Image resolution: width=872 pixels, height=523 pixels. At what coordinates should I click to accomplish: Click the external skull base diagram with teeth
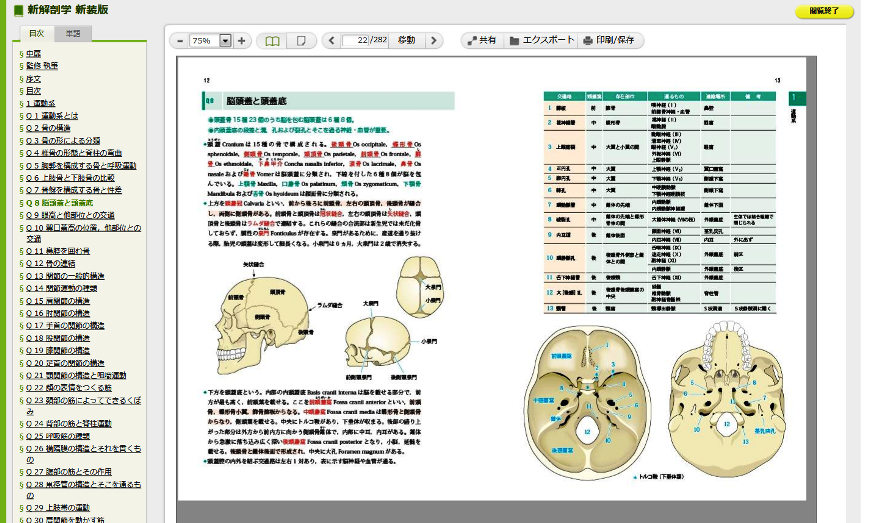pyautogui.click(x=726, y=398)
